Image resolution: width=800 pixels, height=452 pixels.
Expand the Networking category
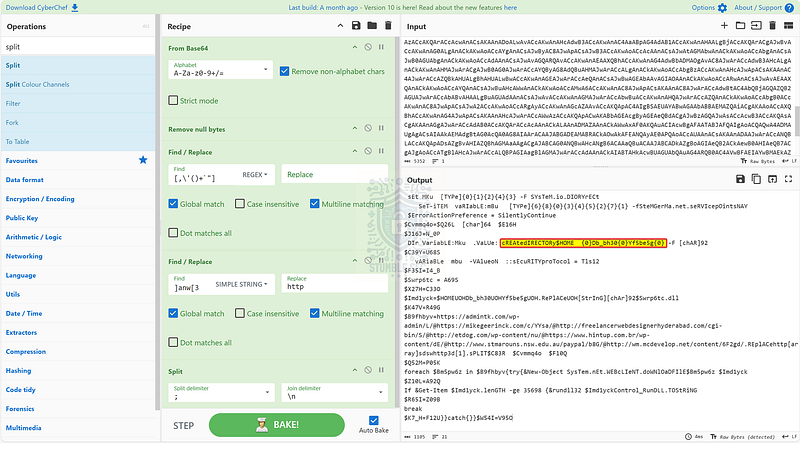(78, 256)
